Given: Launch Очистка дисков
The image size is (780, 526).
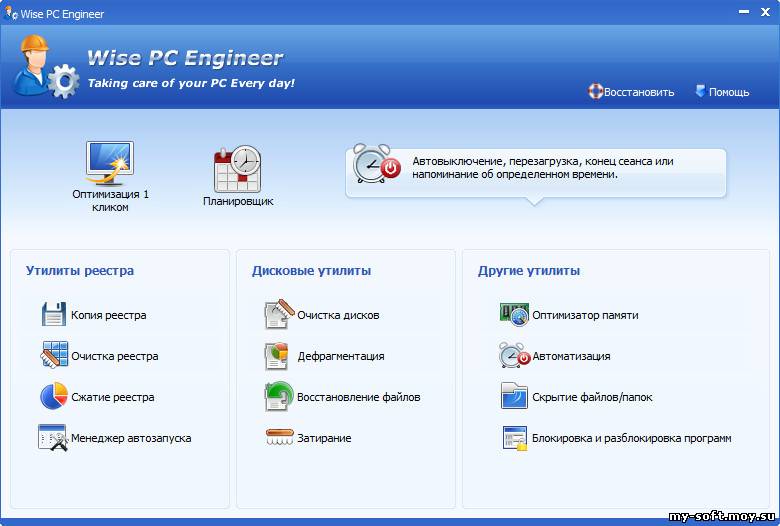Looking at the screenshot, I should tap(338, 315).
